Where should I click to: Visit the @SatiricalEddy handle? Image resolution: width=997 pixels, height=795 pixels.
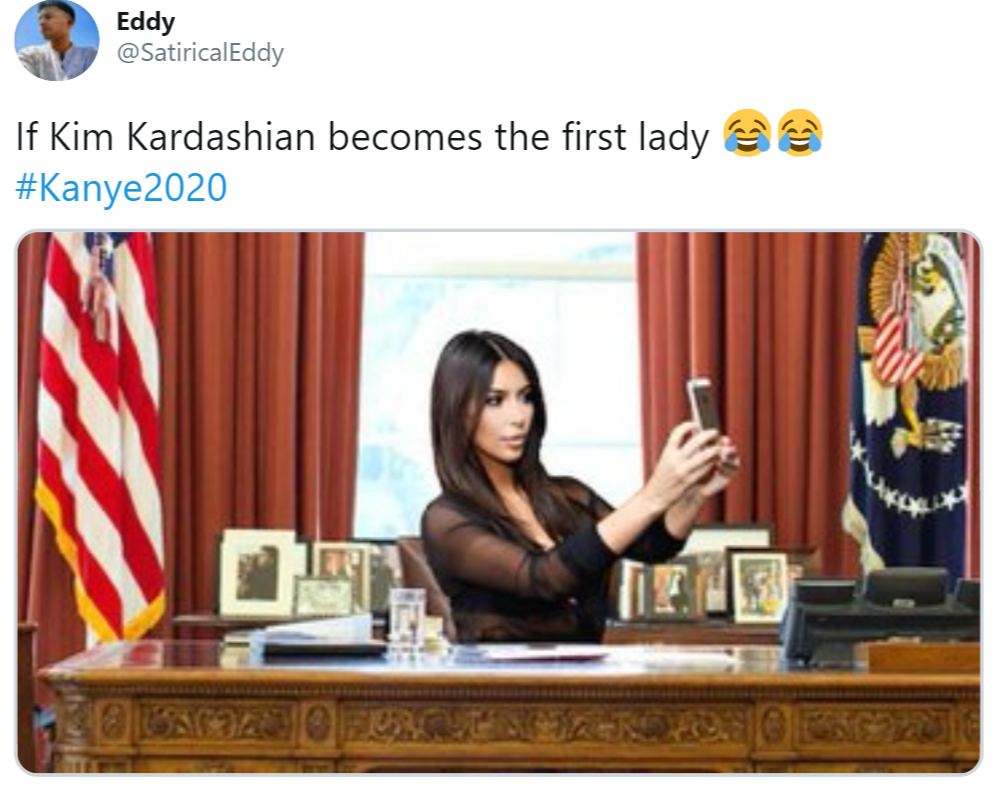[200, 52]
